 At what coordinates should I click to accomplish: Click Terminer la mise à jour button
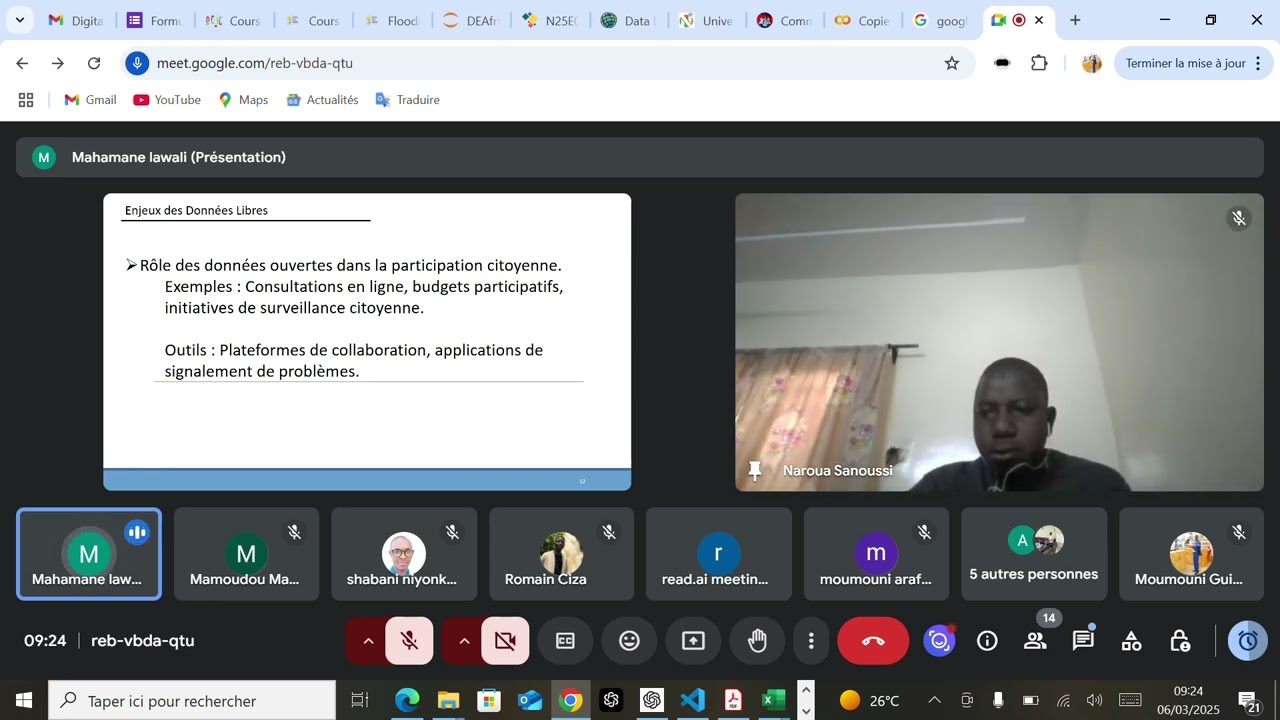coord(1193,63)
